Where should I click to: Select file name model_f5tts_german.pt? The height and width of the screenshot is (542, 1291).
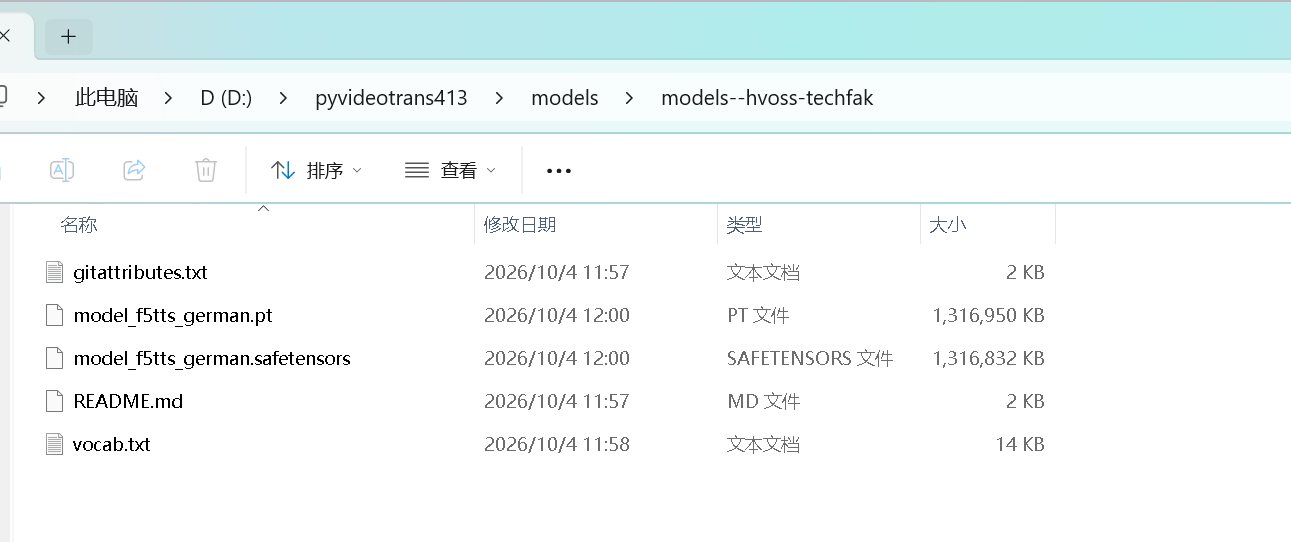click(x=173, y=315)
